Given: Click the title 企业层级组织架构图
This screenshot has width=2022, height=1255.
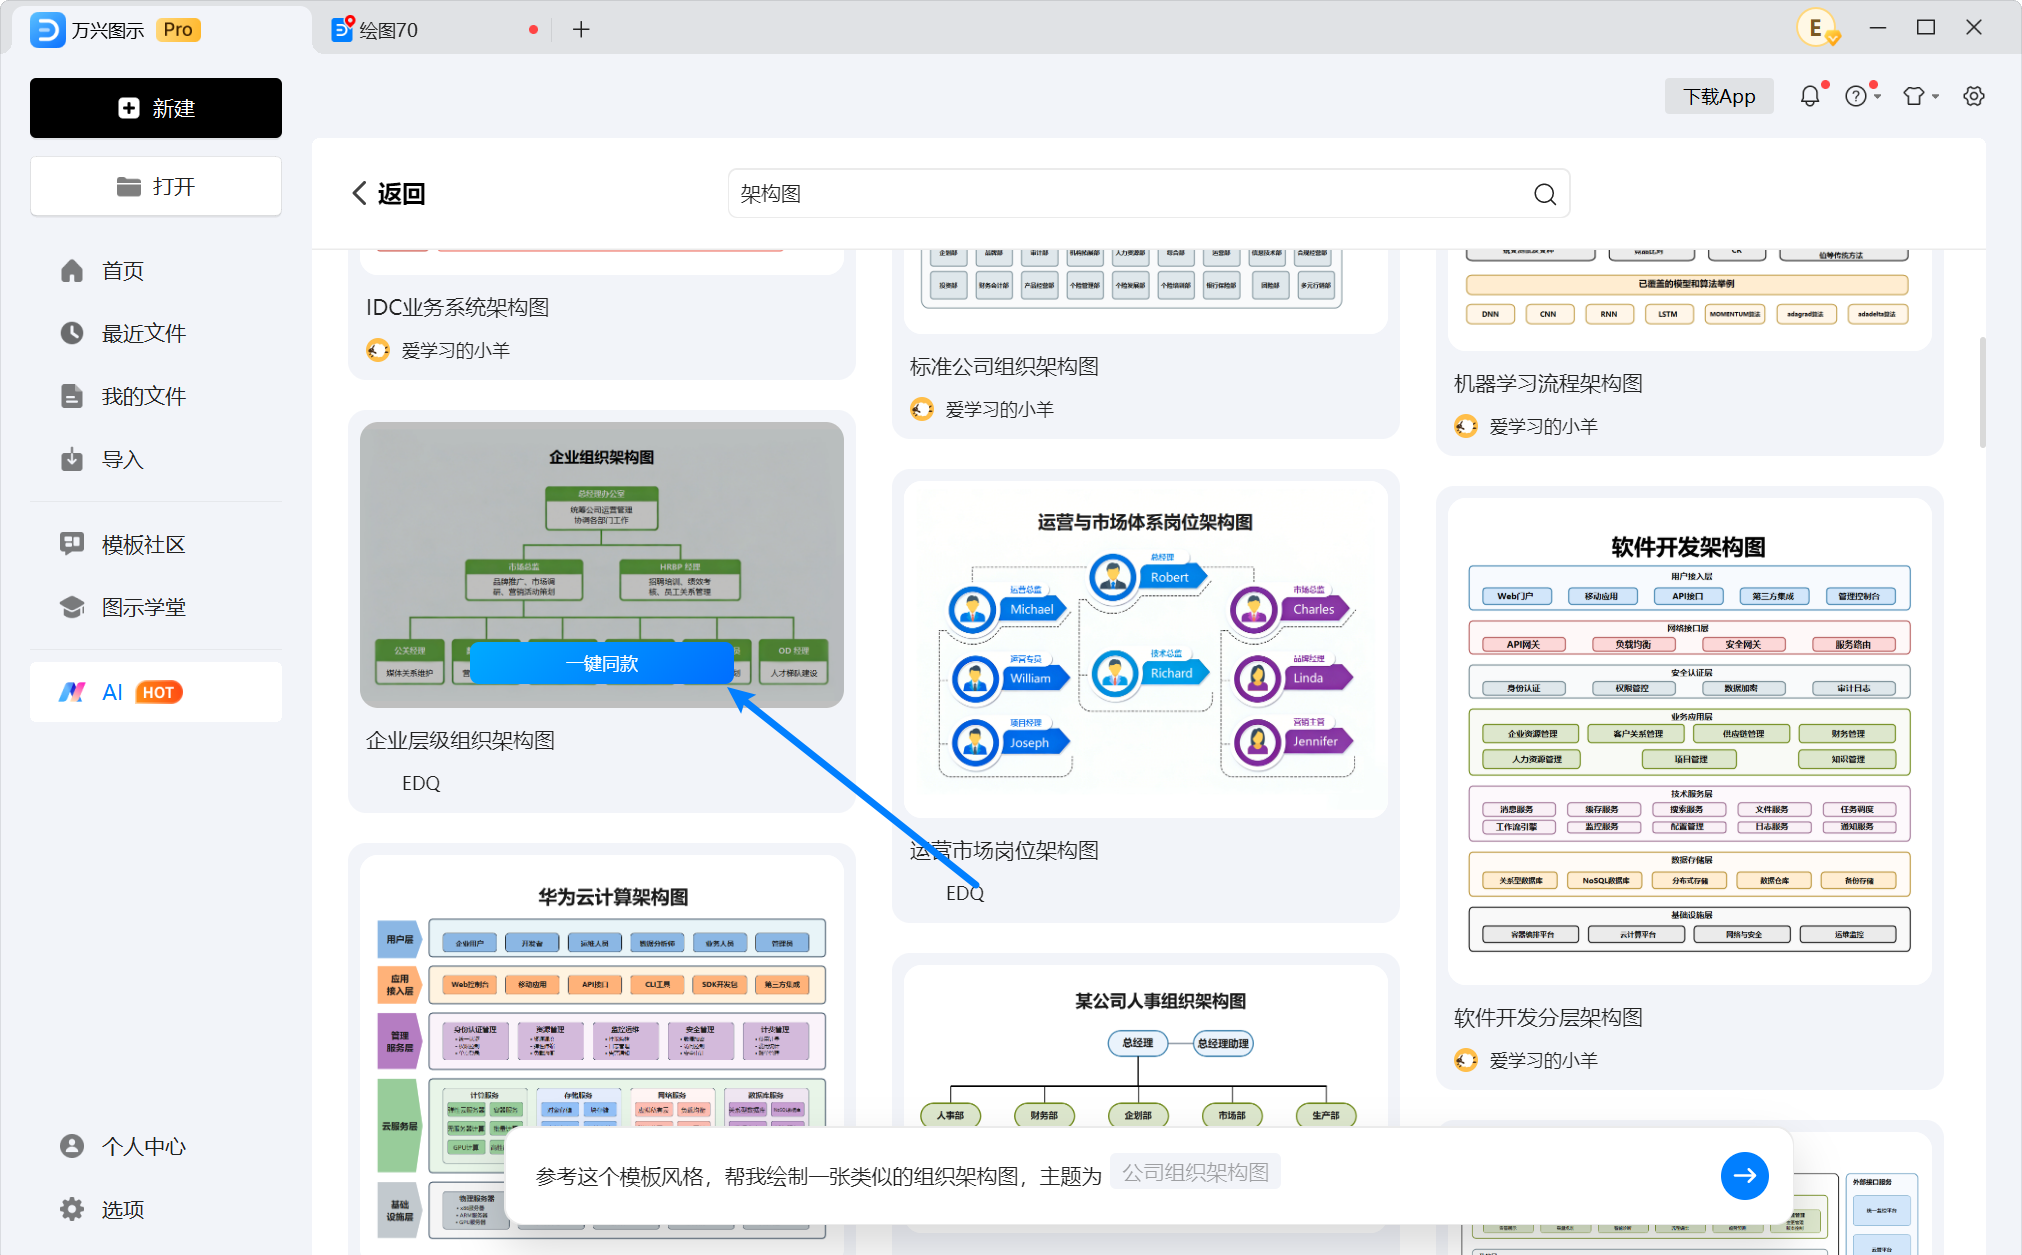Looking at the screenshot, I should pyautogui.click(x=460, y=740).
